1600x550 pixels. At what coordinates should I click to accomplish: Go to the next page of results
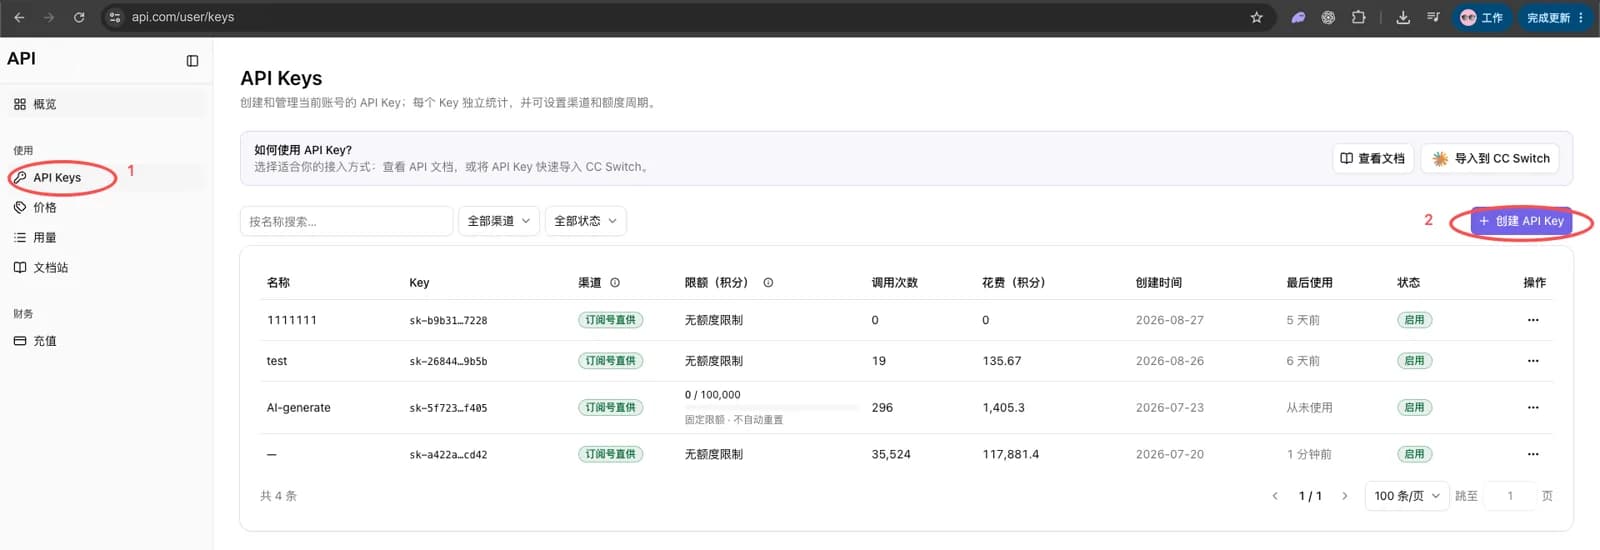pos(1344,496)
